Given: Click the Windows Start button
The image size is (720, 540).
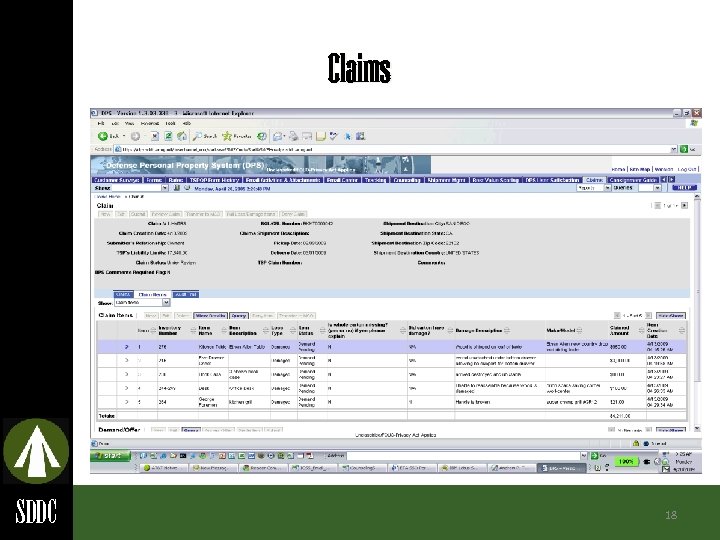Looking at the screenshot, I should click(110, 456).
